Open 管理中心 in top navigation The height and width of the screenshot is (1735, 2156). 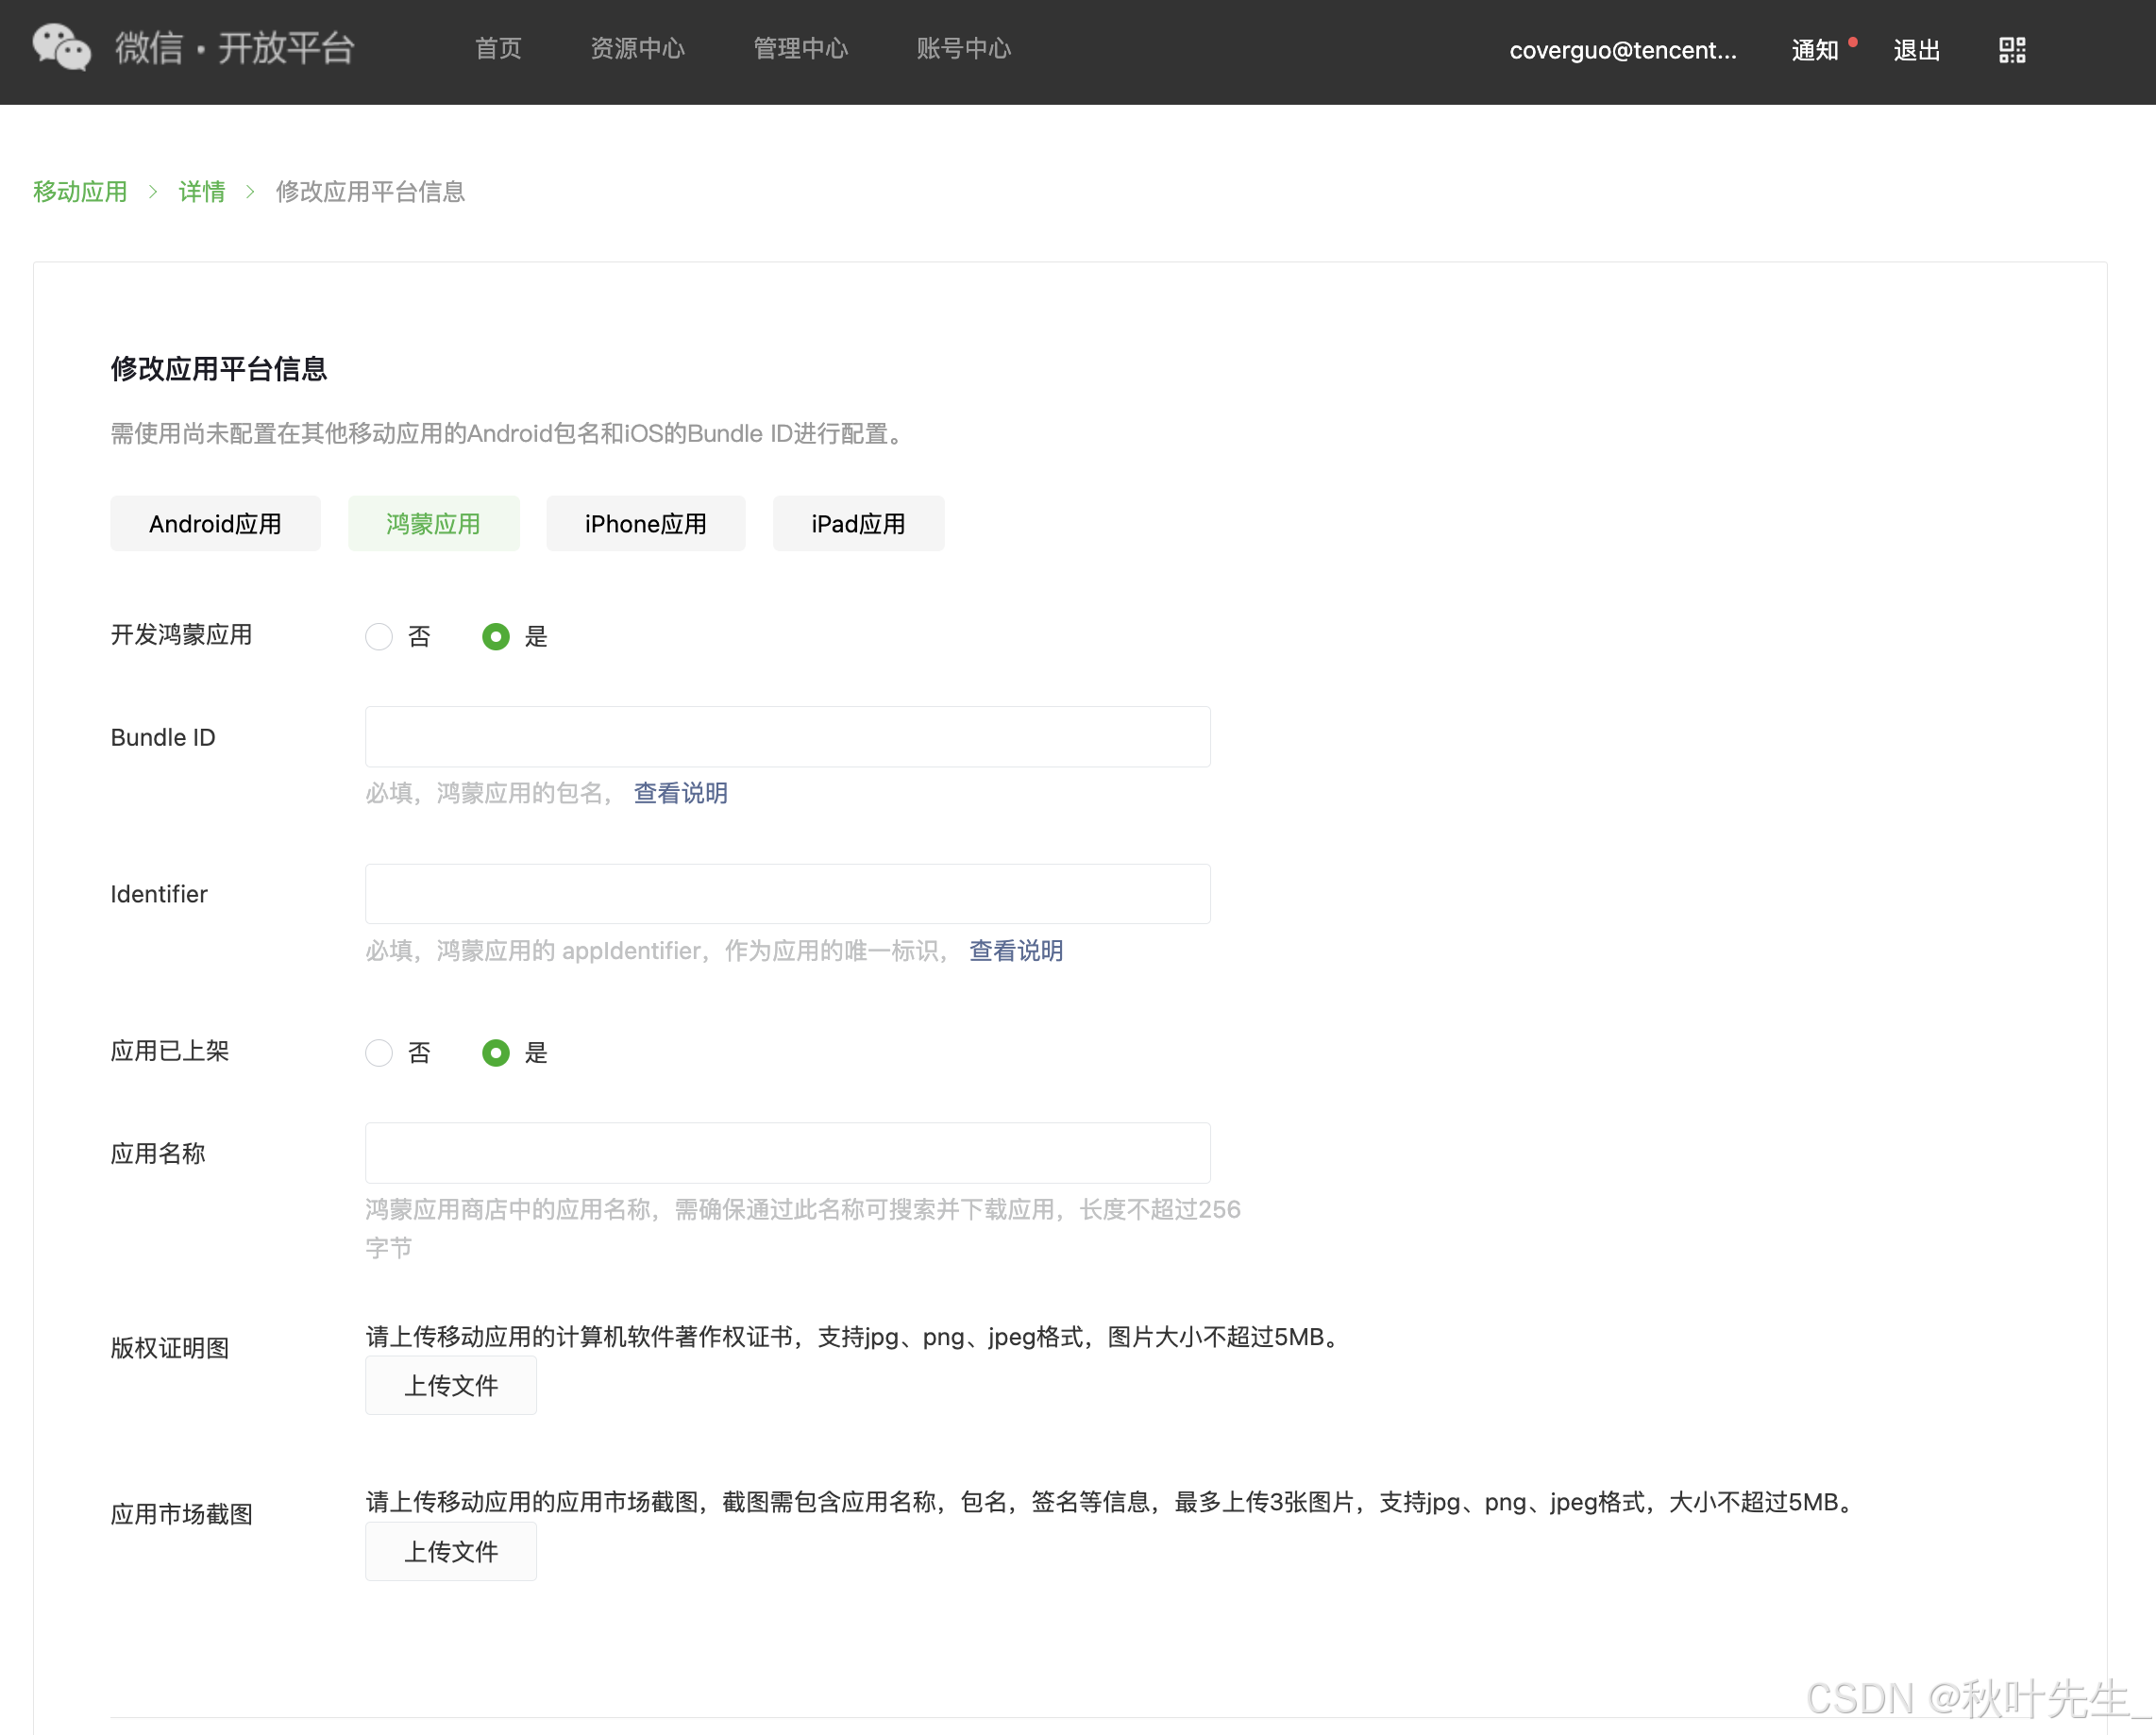click(x=800, y=48)
